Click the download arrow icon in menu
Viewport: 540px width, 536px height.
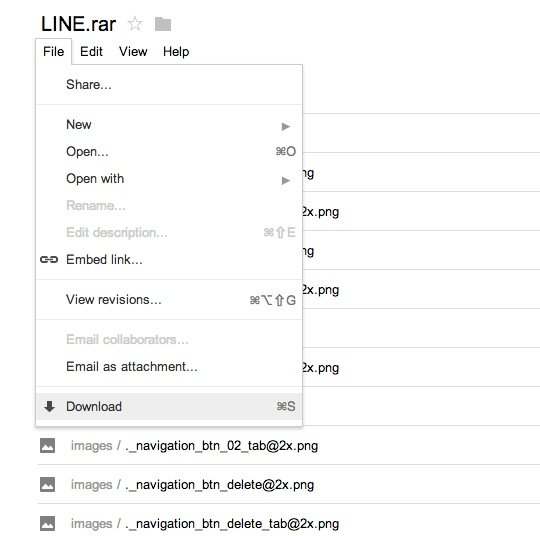(x=50, y=406)
